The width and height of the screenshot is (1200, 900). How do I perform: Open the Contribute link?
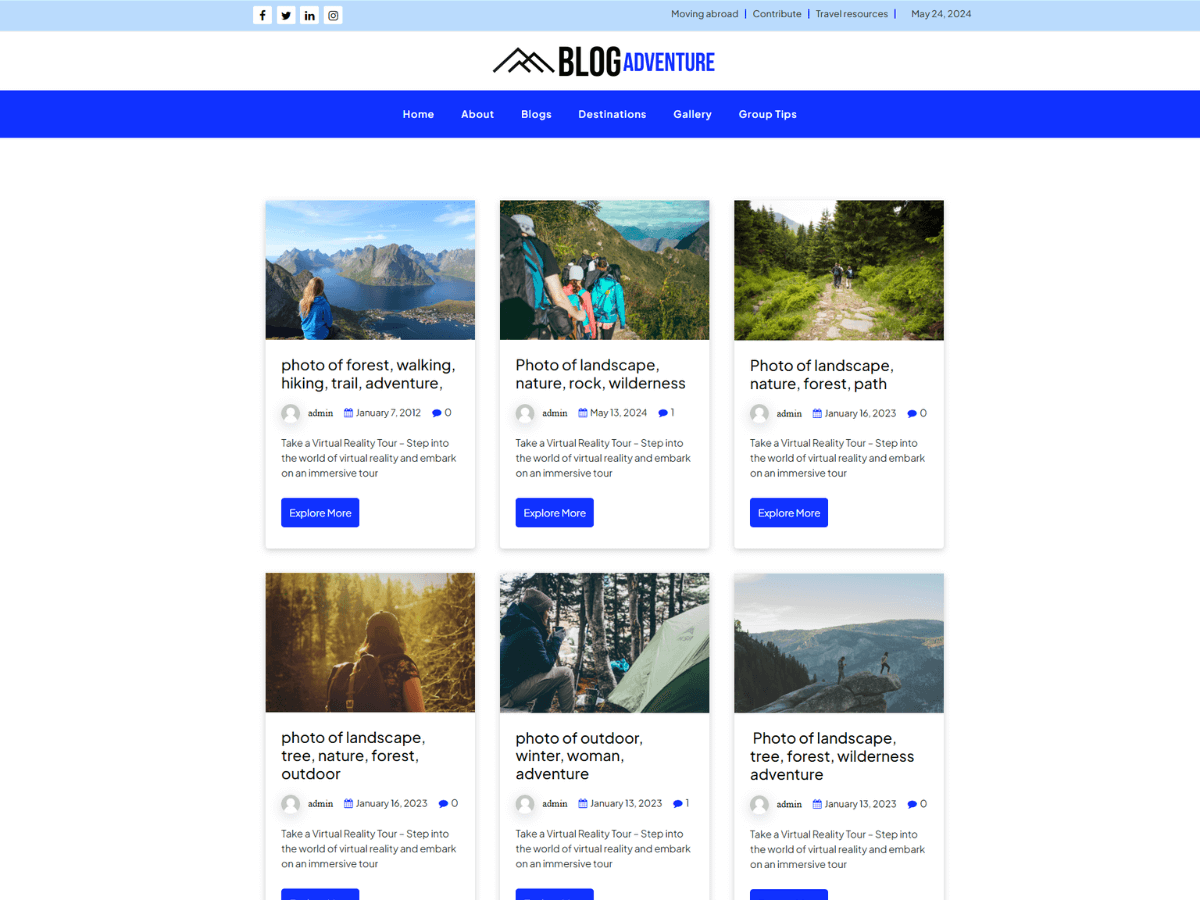777,14
